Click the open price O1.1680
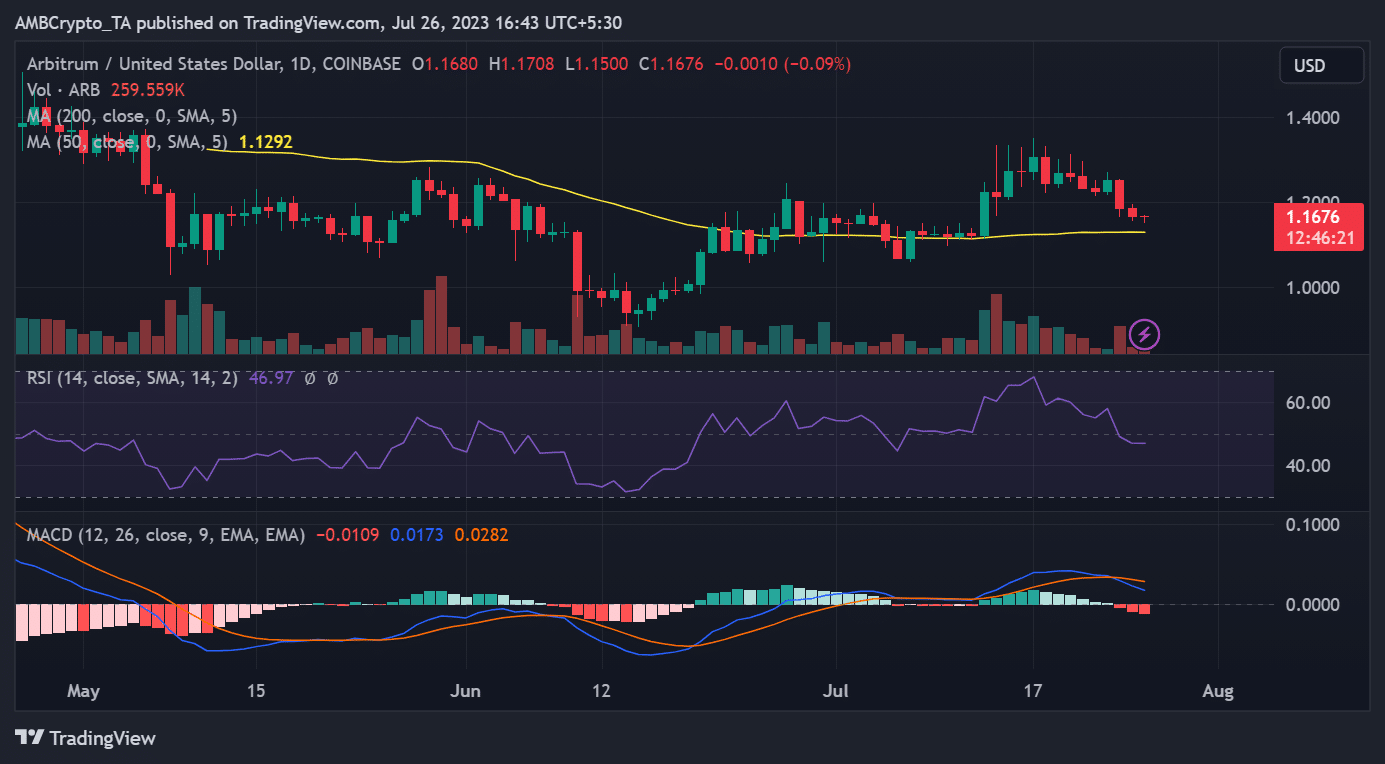The height and width of the screenshot is (764, 1385). coord(446,64)
